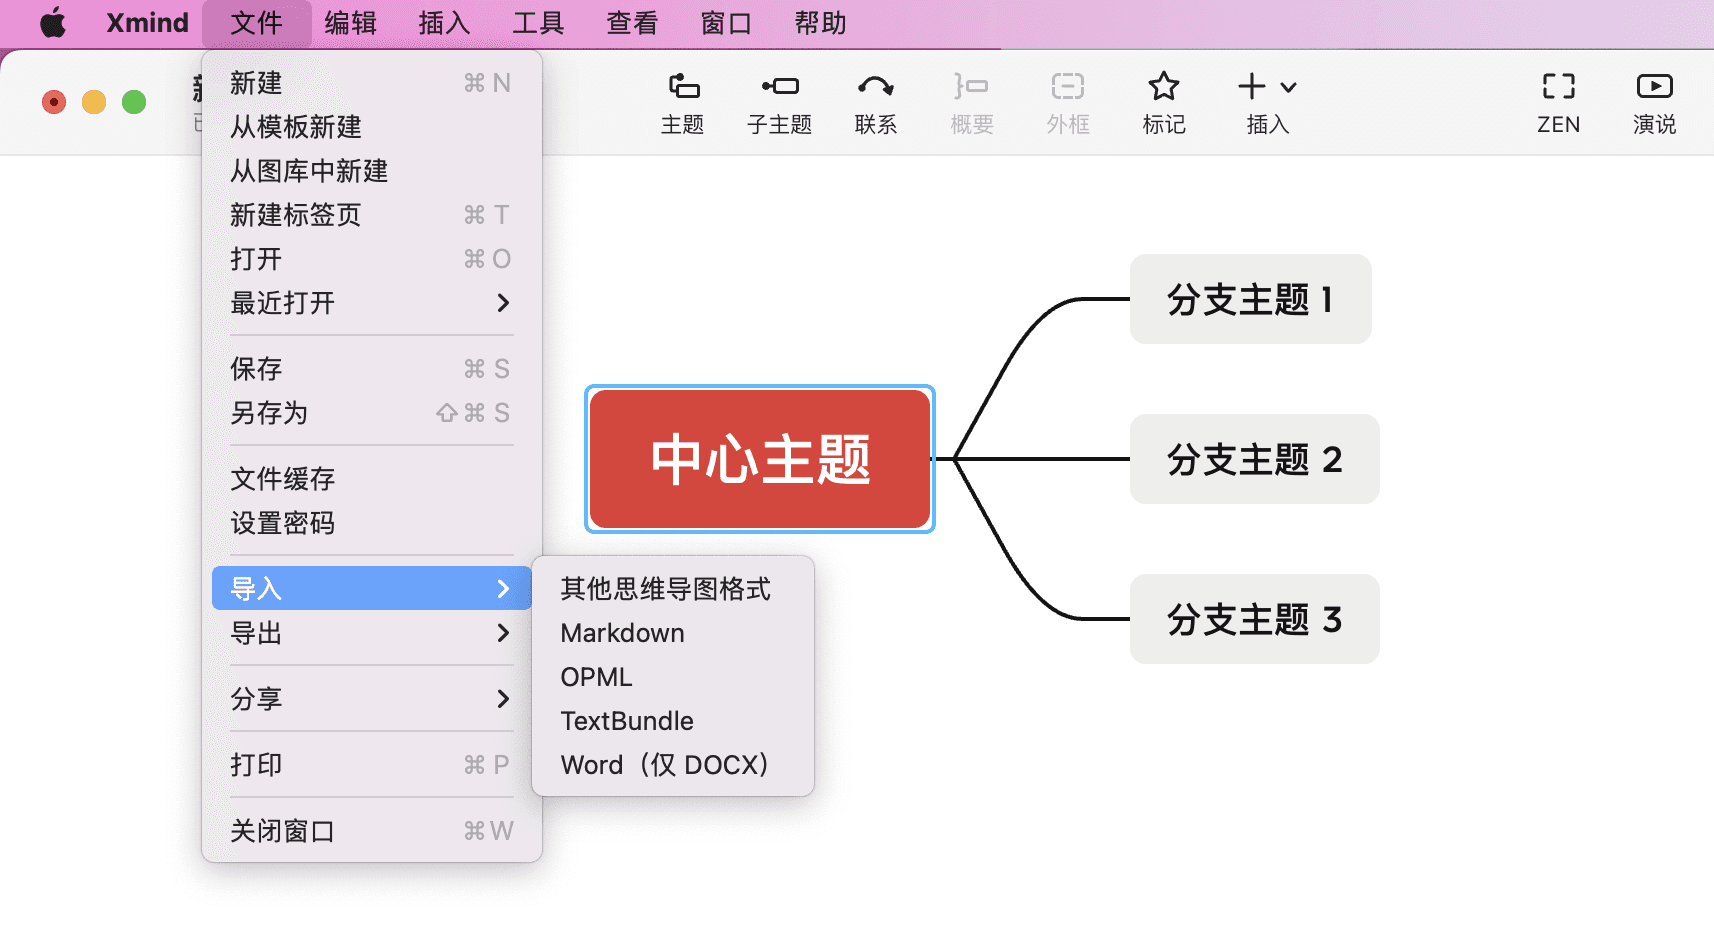
Task: Expand the 分享 submenu
Action: [x=371, y=699]
